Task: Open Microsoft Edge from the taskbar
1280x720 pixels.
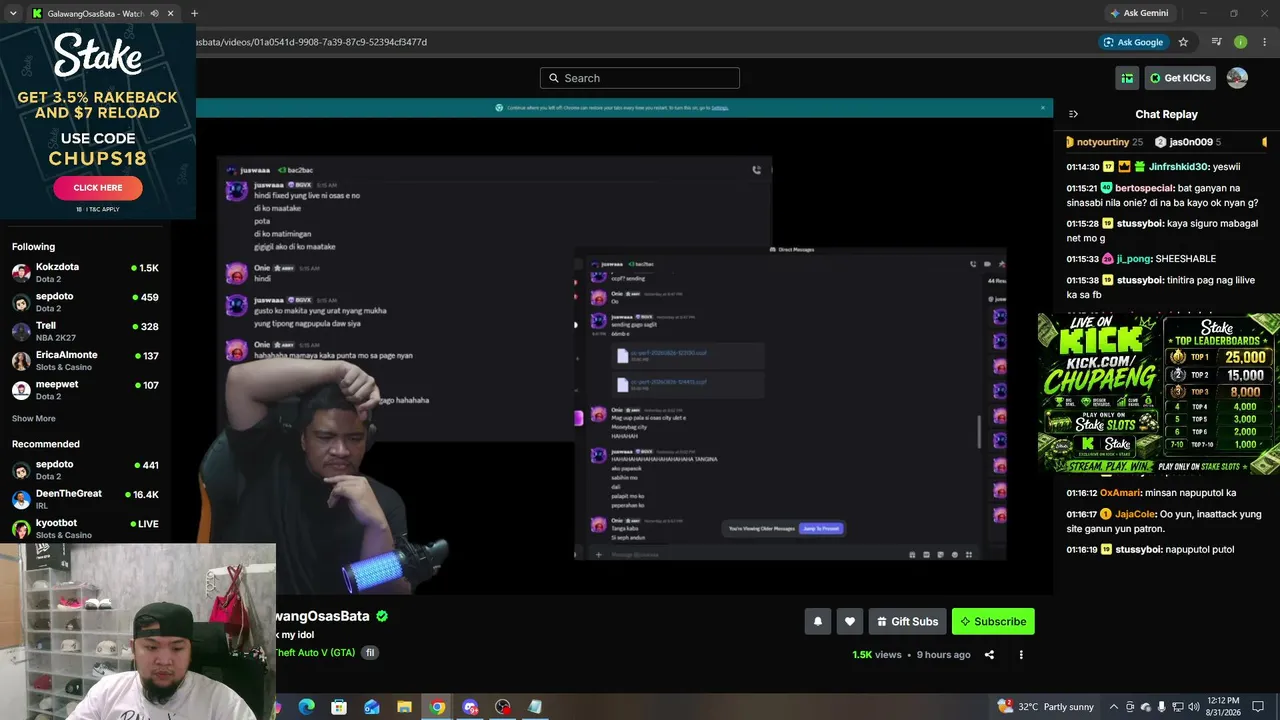Action: [306, 707]
